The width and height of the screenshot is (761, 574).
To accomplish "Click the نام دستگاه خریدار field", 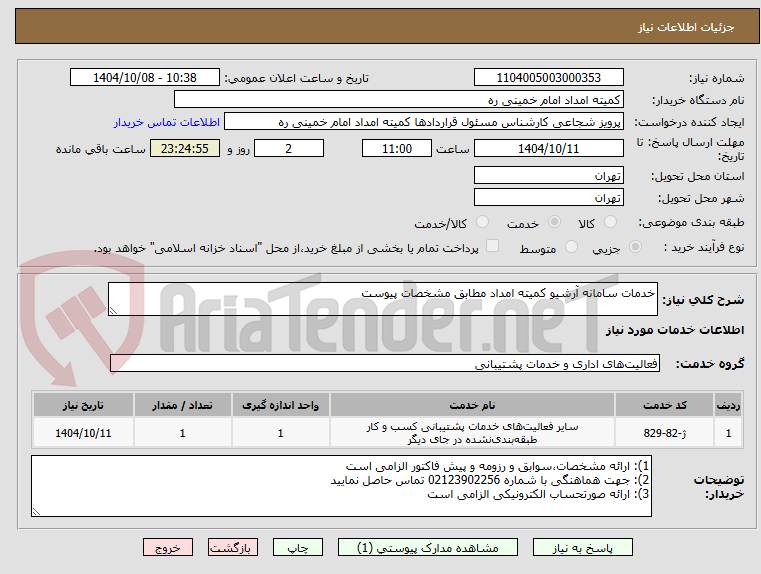I will click(x=398, y=99).
